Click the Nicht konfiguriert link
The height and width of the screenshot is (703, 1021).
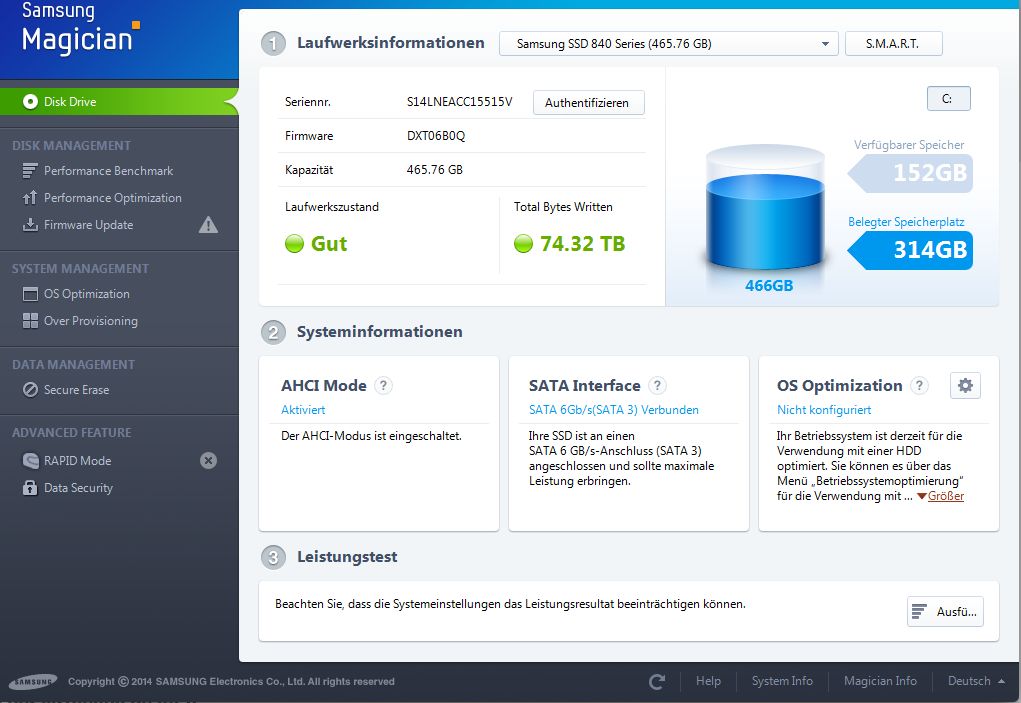pyautogui.click(x=824, y=410)
